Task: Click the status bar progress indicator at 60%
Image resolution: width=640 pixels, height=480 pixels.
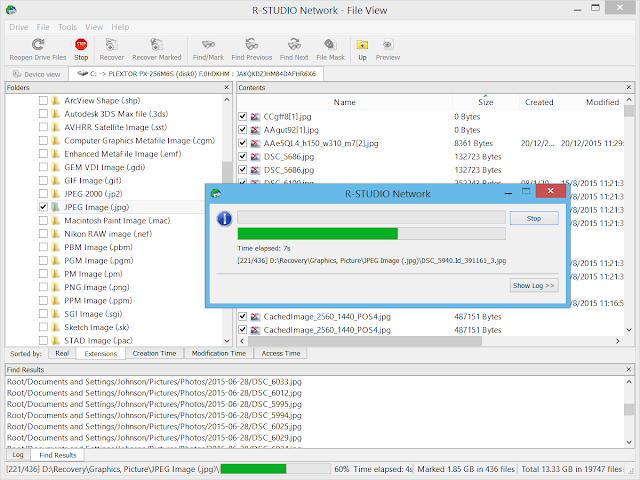Action: pyautogui.click(x=276, y=469)
